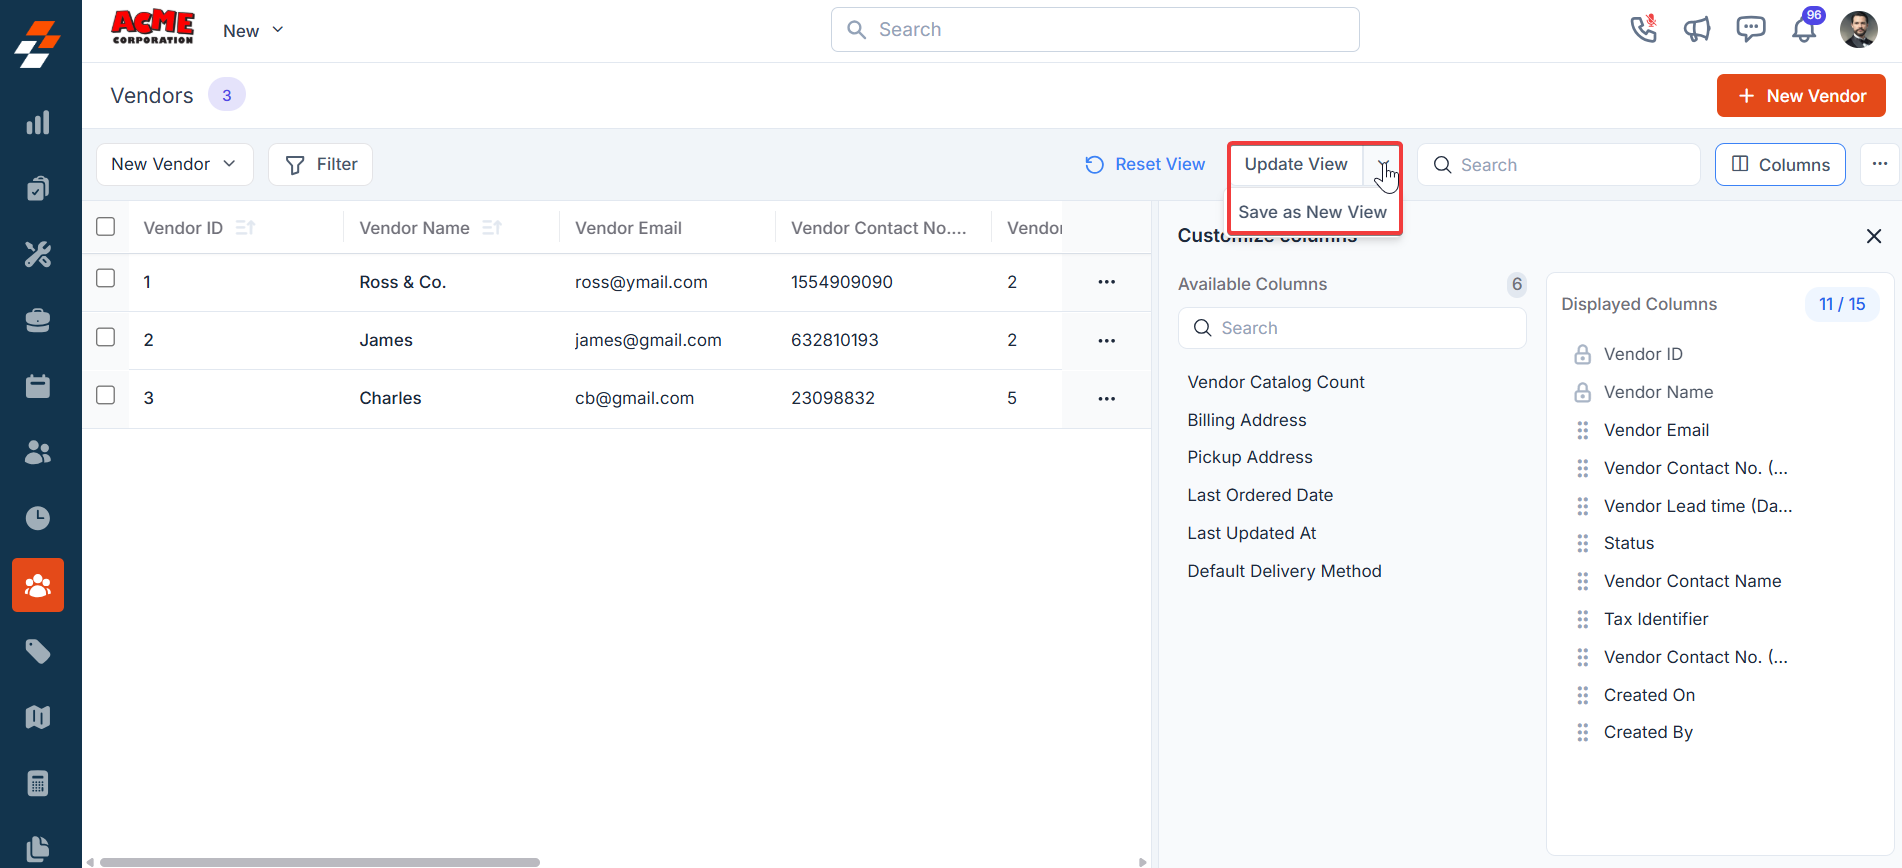Screen dimensions: 1902x868
Task: Open the map sidebar icon
Action: tap(38, 717)
